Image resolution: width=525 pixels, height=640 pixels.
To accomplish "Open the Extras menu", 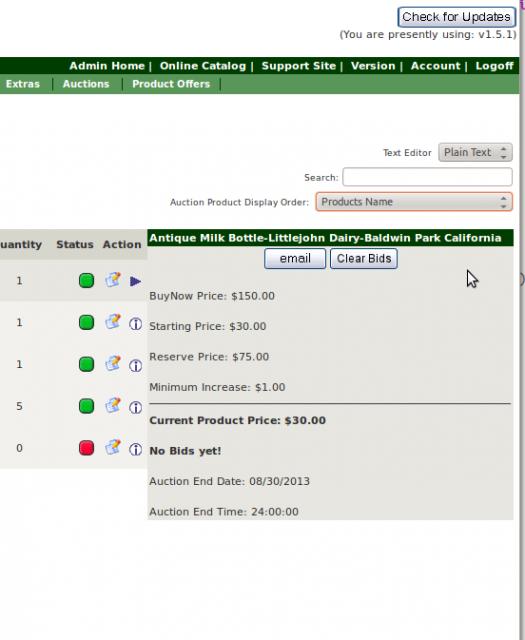I will 23,84.
